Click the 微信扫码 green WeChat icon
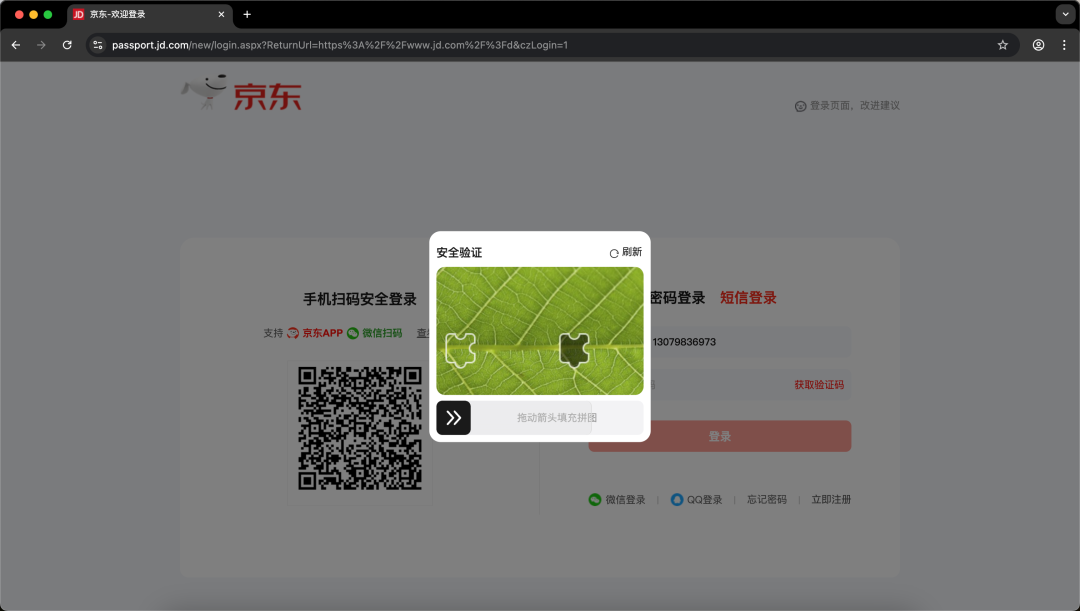This screenshot has width=1080, height=611. pyautogui.click(x=353, y=332)
